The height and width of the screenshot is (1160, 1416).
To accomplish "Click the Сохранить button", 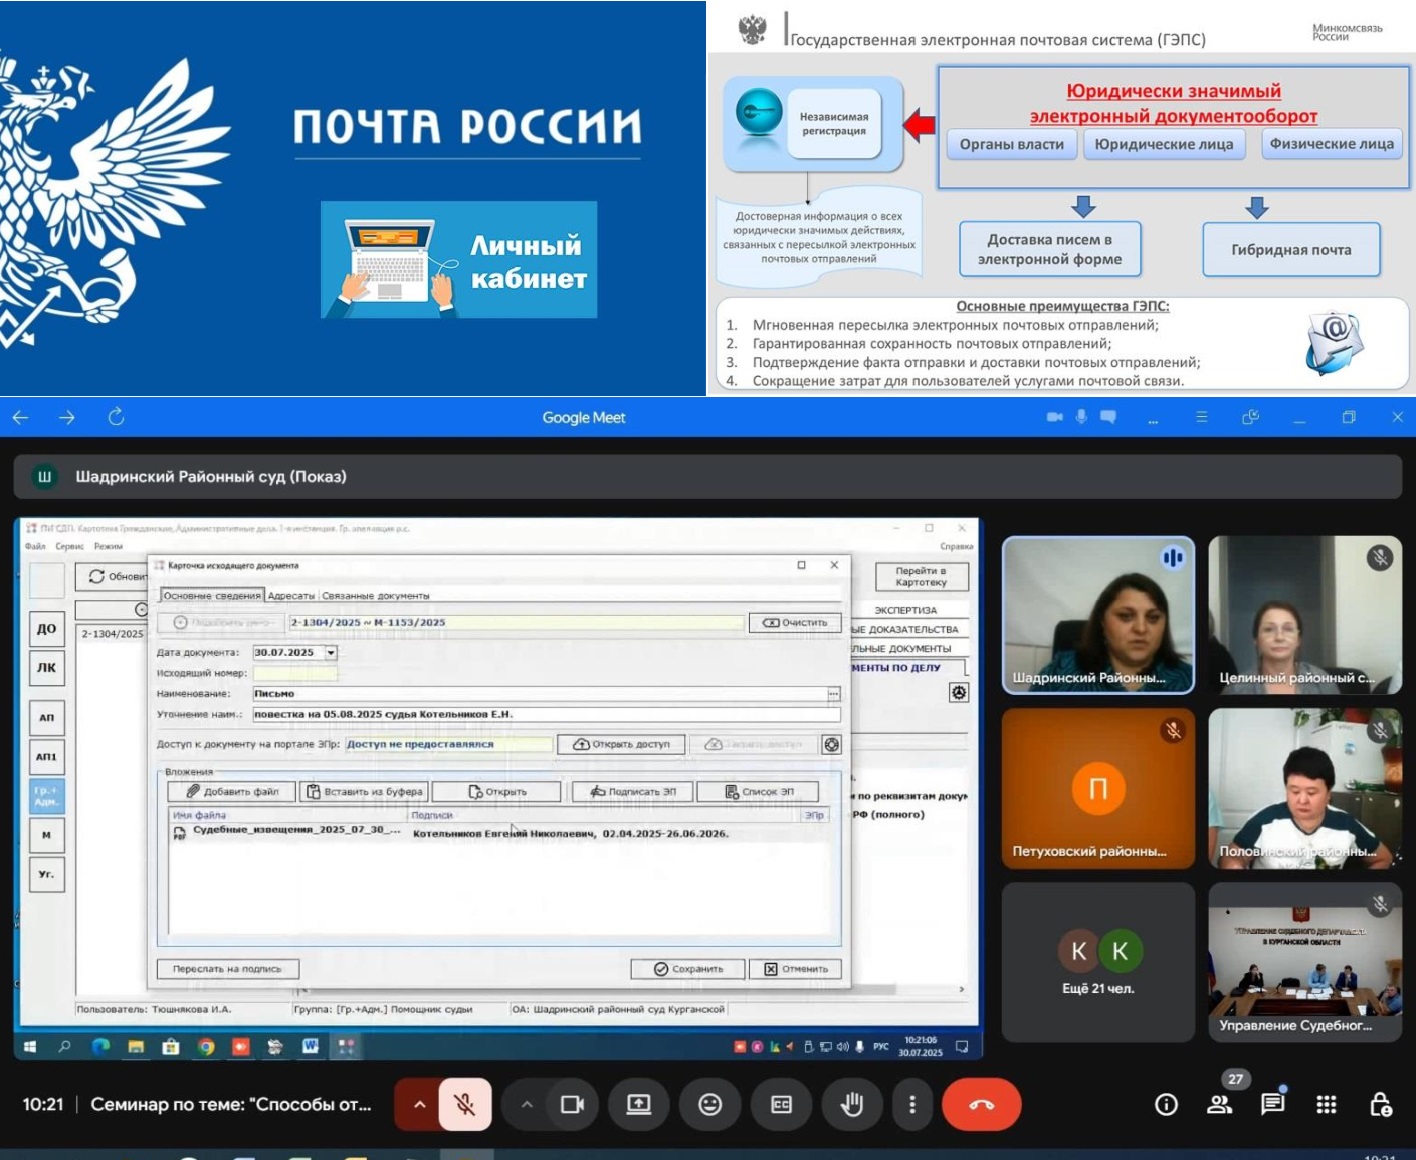I will tap(689, 969).
